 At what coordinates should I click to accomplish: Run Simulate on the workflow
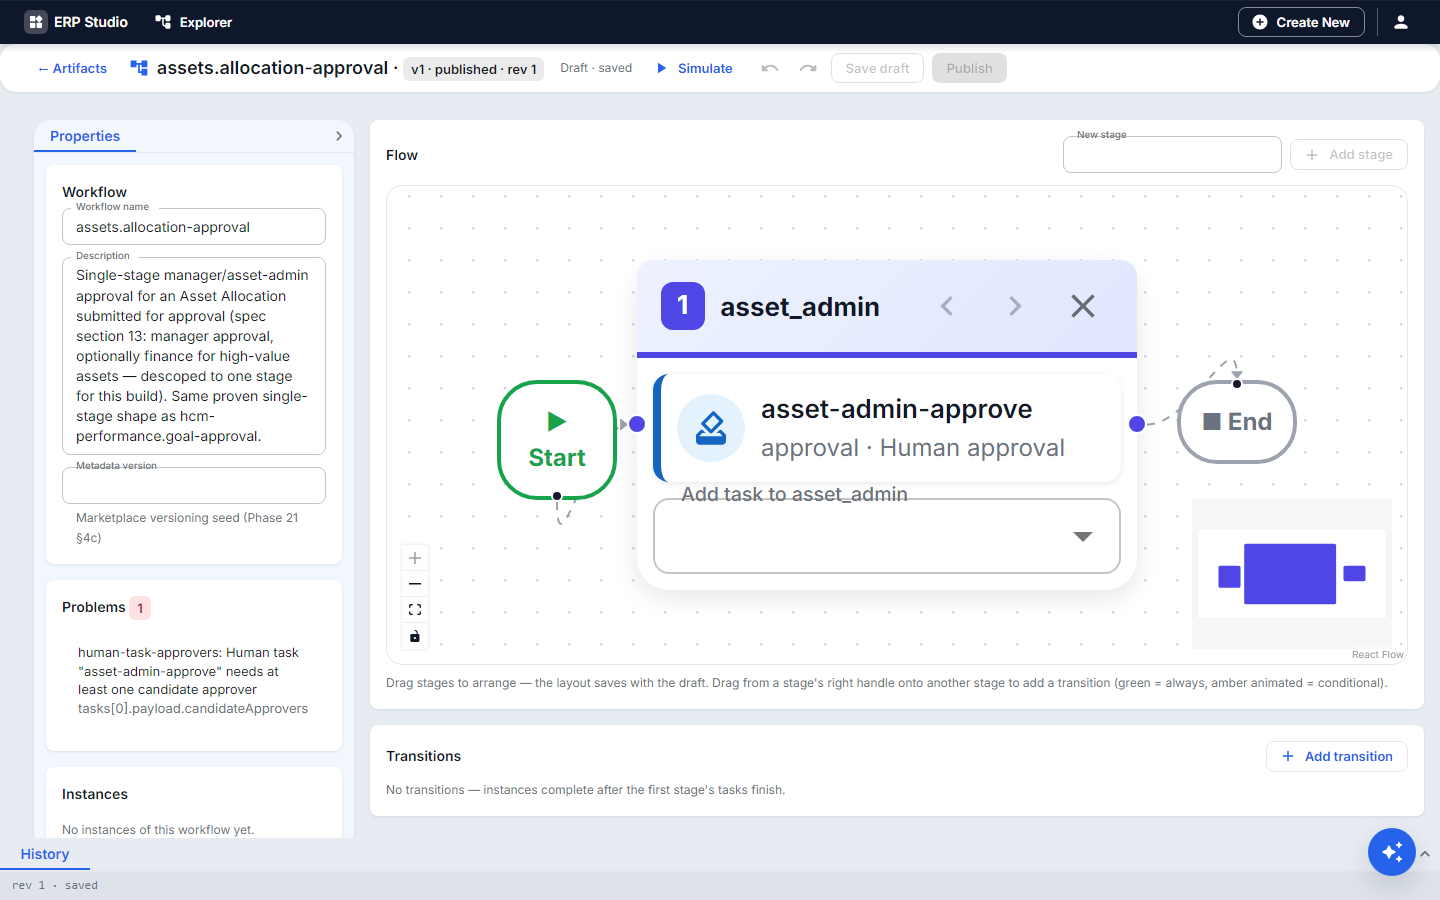tap(694, 68)
